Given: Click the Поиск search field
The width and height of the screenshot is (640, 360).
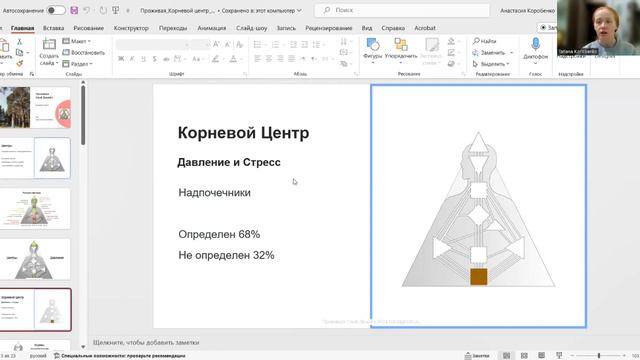Looking at the screenshot, I should 402,10.
